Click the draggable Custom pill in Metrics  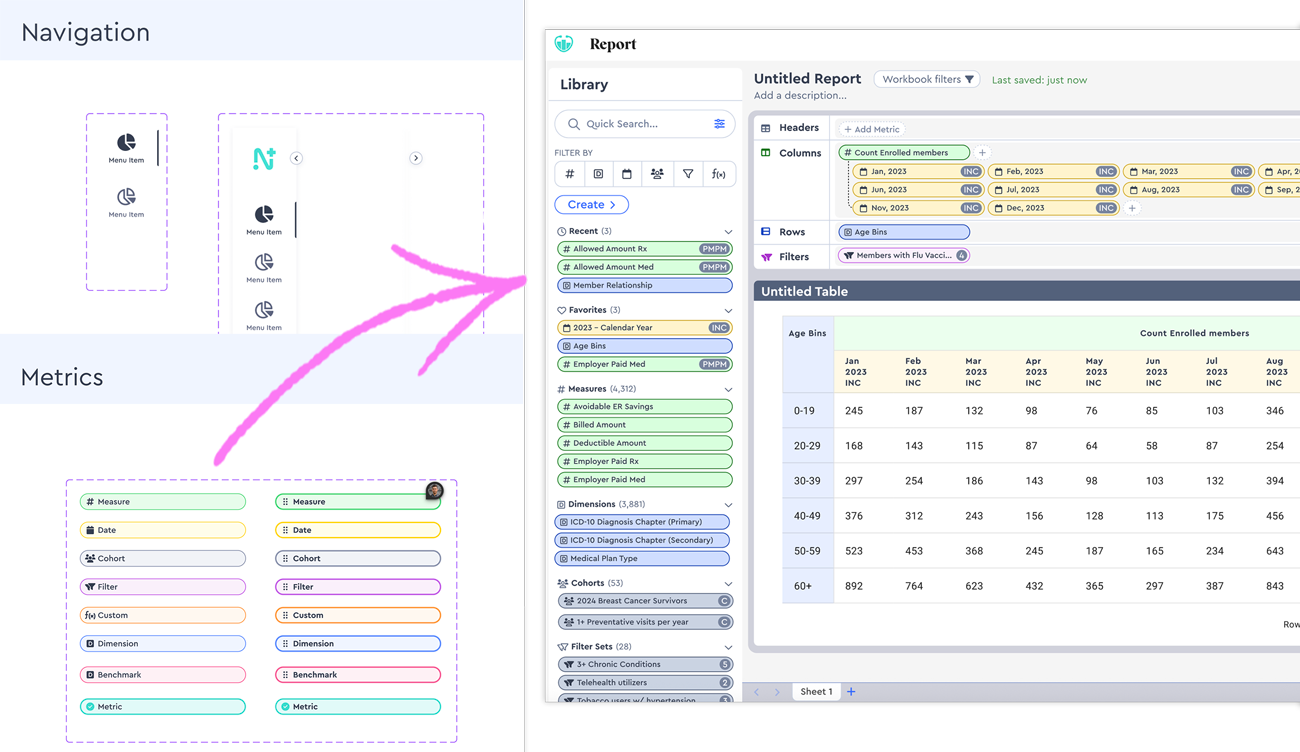(x=358, y=615)
